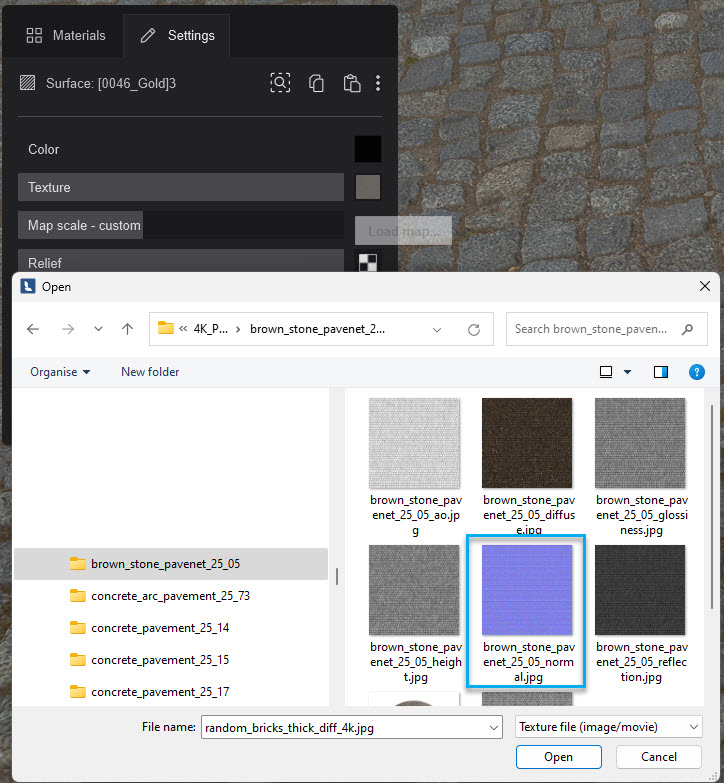The image size is (724, 783).
Task: Click the copy material icon
Action: coord(316,83)
